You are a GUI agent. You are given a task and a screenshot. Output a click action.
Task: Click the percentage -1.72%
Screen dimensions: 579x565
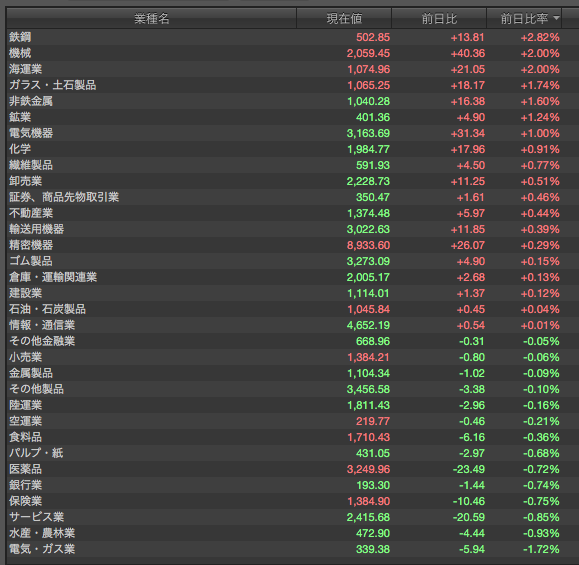(x=541, y=549)
